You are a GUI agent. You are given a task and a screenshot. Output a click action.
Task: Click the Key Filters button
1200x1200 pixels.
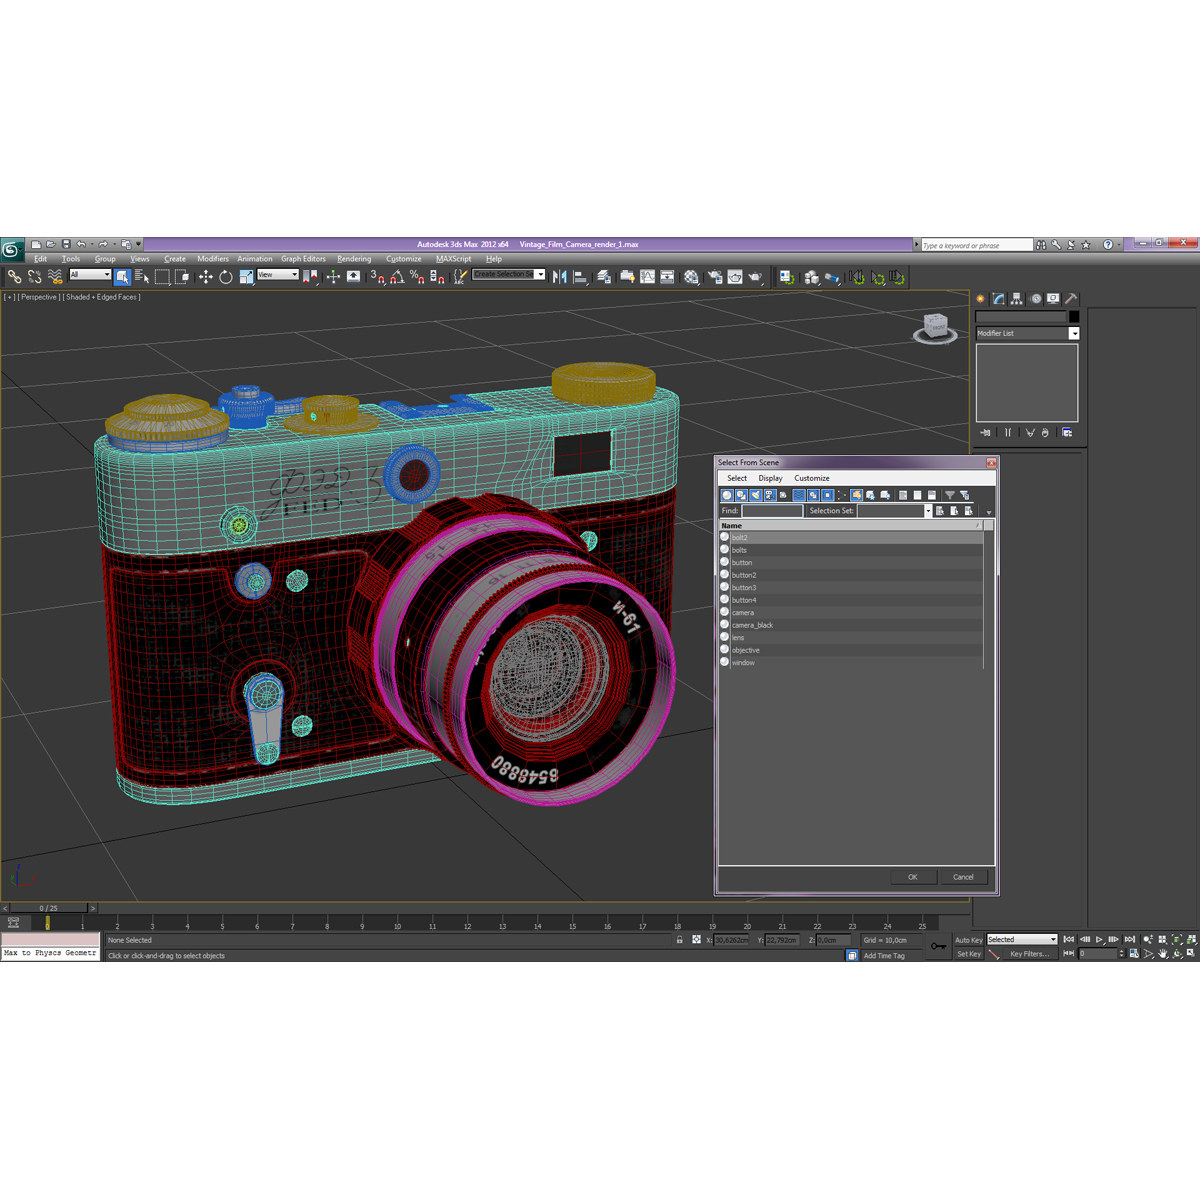click(x=1030, y=954)
